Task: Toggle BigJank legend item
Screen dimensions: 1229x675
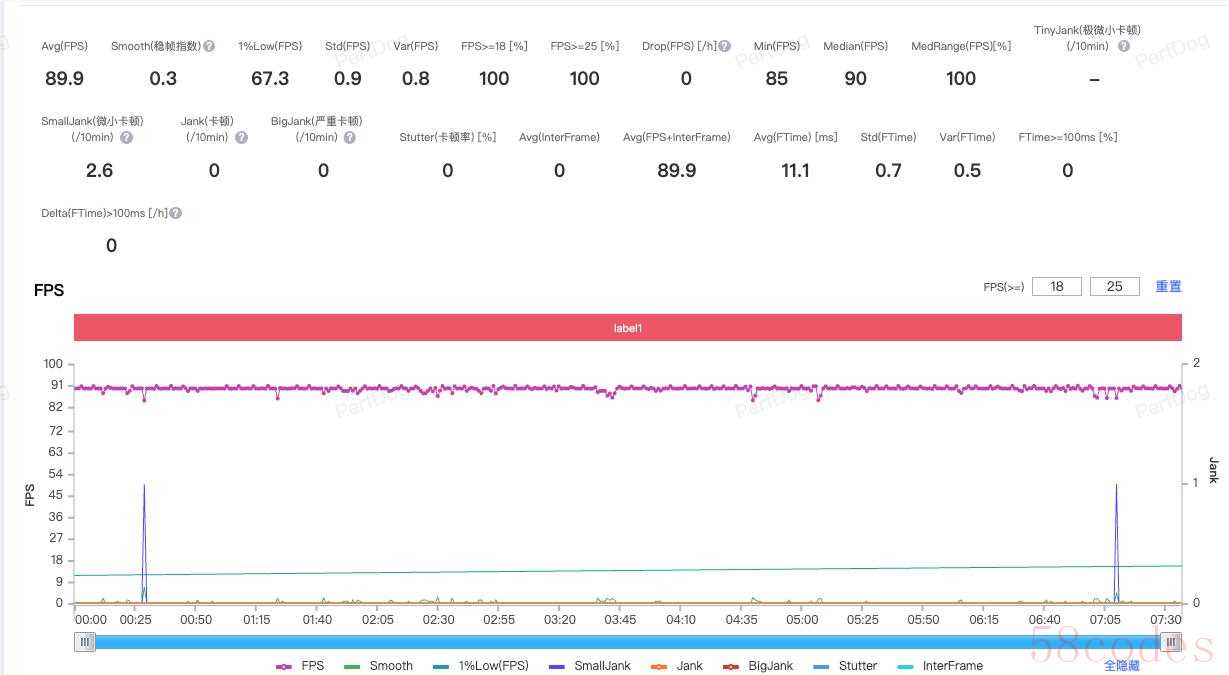Action: point(758,666)
